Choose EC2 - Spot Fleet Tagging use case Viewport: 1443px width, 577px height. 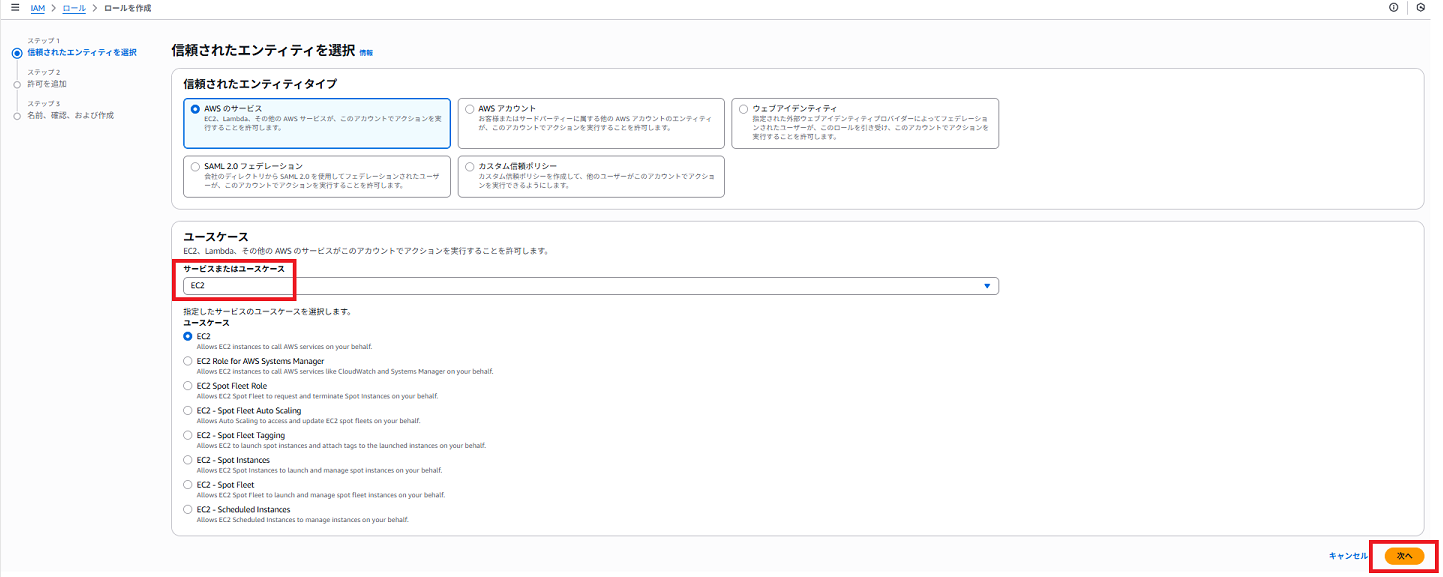[188, 435]
